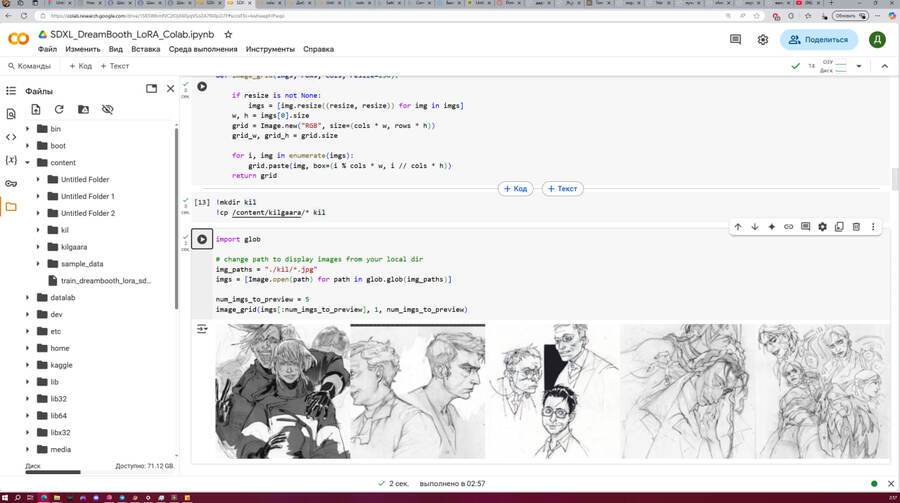This screenshot has height=503, width=900.
Task: Select the Files folder sidebar icon
Action: [x=11, y=207]
